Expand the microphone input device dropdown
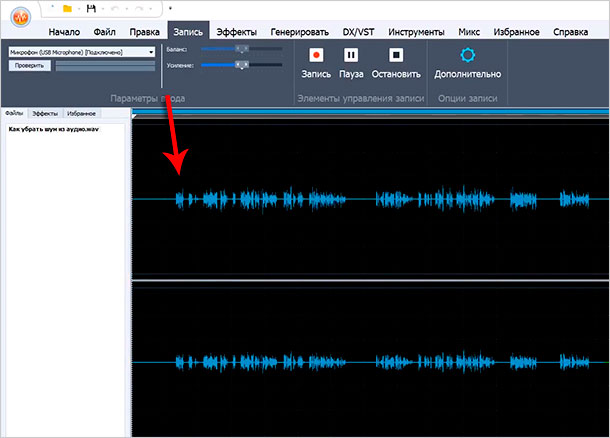Image resolution: width=610 pixels, height=438 pixels. pos(151,52)
